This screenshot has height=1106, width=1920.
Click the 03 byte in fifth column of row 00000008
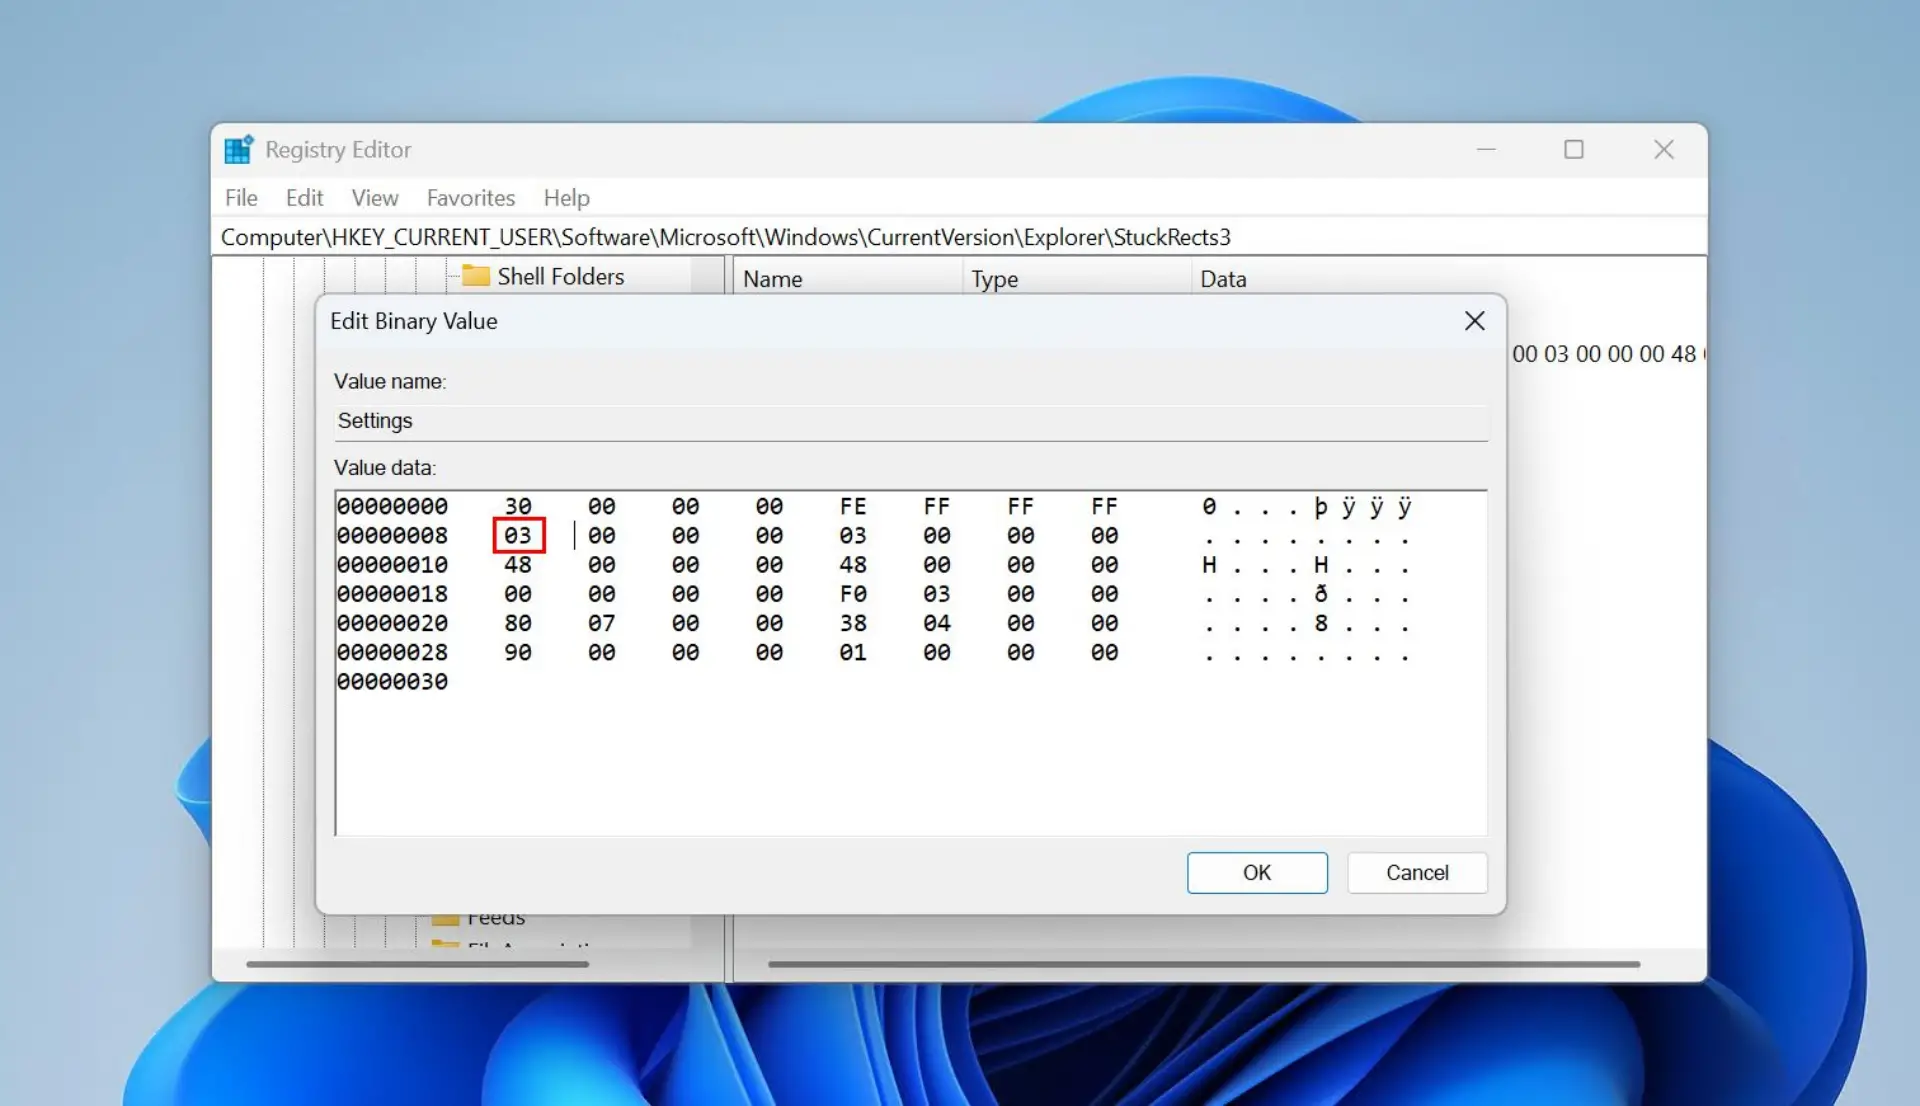pyautogui.click(x=853, y=536)
